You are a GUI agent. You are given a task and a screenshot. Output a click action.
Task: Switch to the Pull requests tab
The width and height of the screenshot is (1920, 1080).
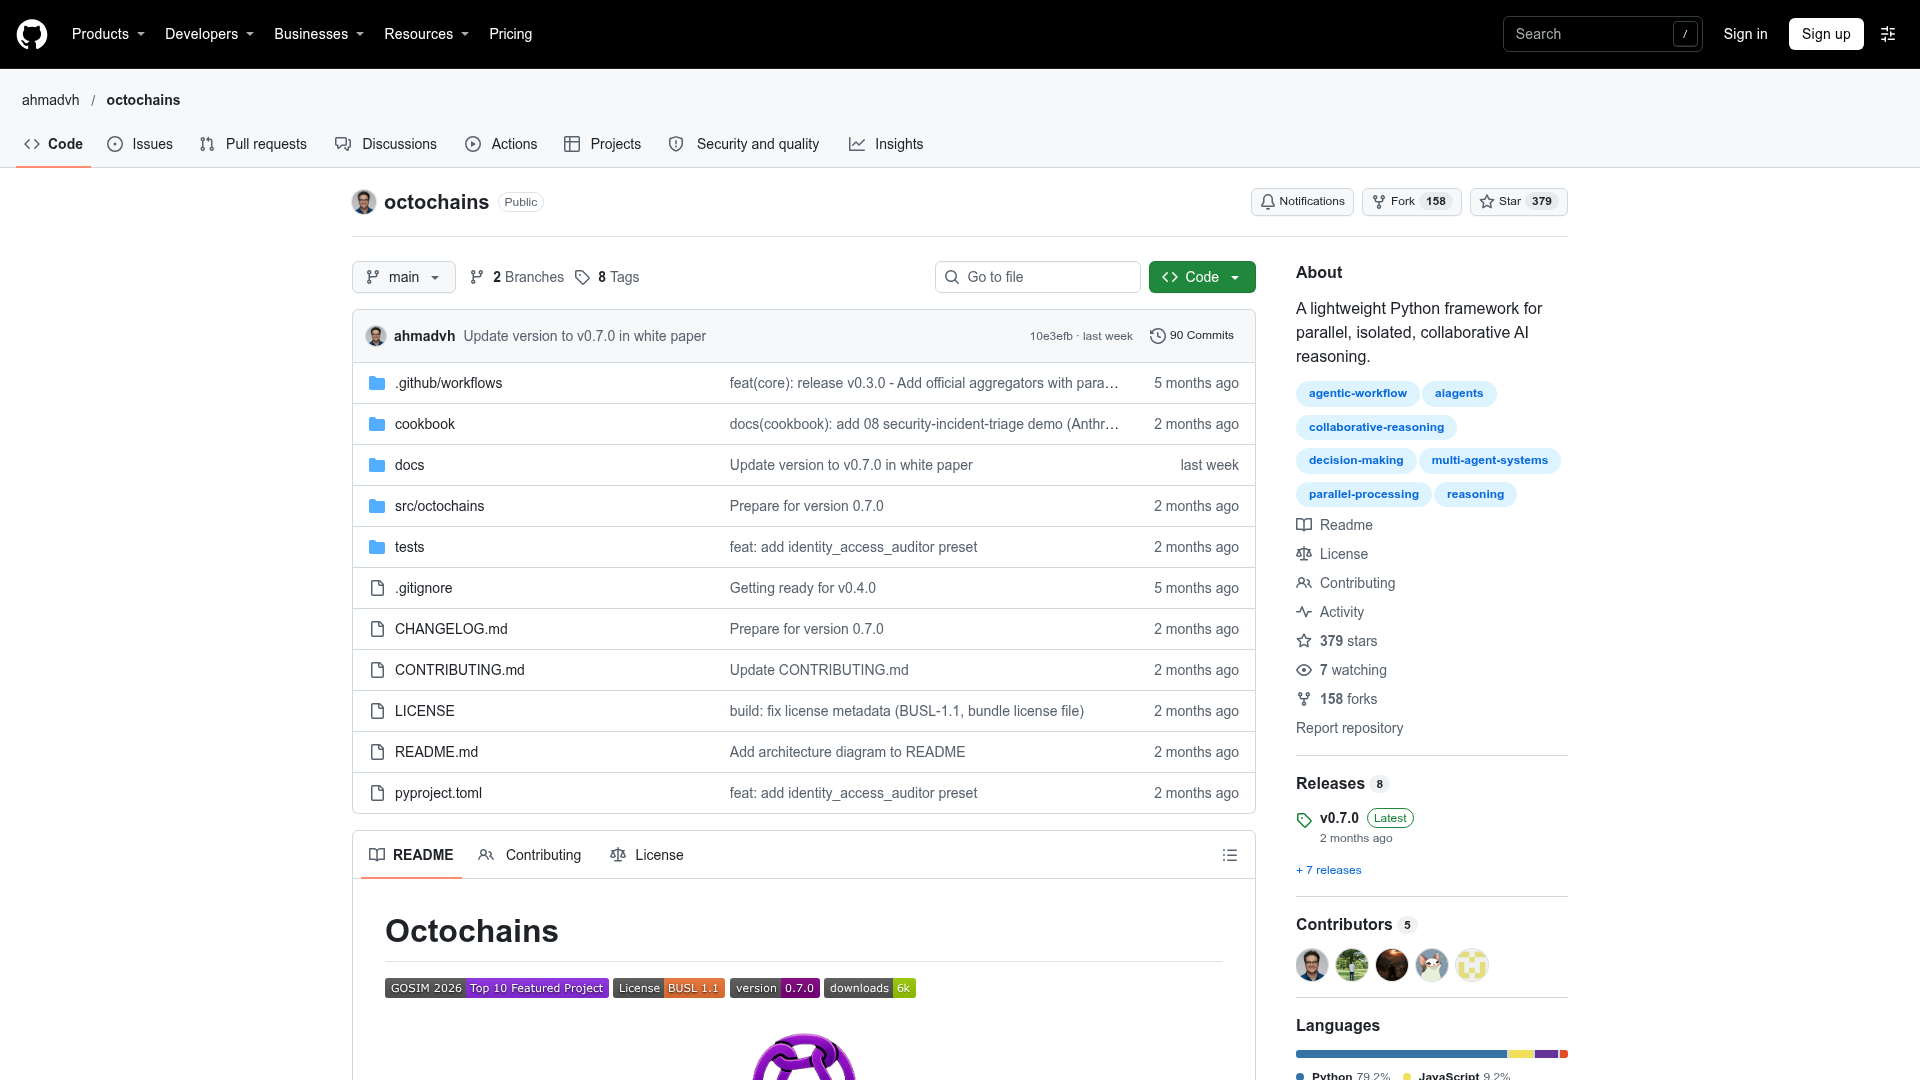click(253, 144)
